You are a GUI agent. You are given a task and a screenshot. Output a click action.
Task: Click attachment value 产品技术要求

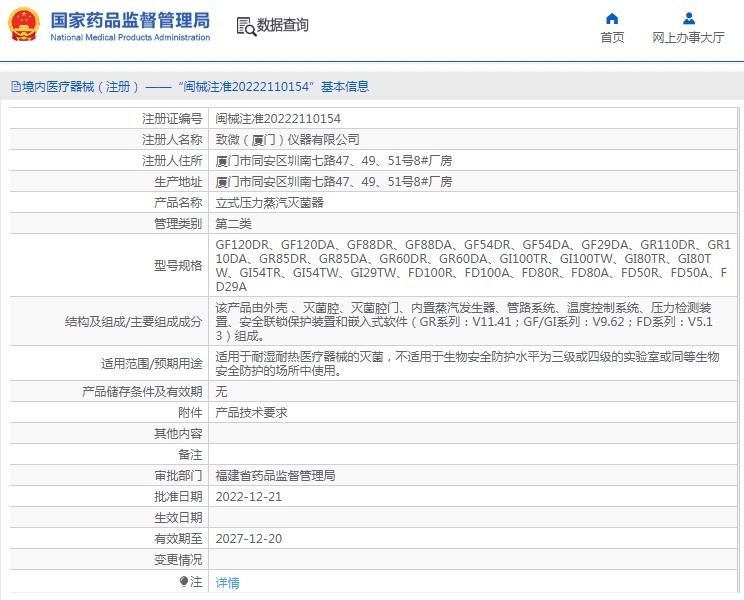pyautogui.click(x=251, y=413)
